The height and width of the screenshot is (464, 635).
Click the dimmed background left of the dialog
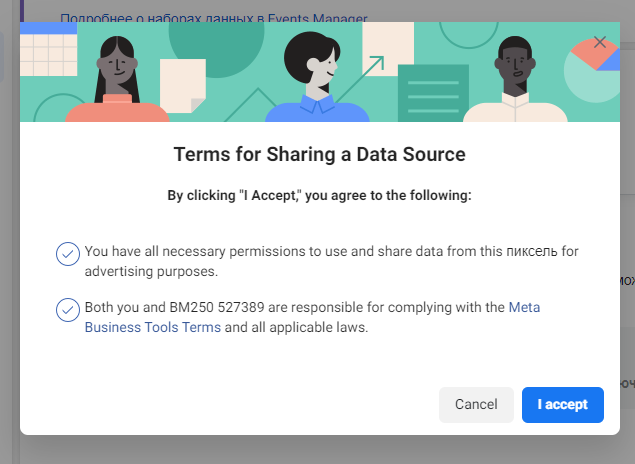[x=9, y=250]
